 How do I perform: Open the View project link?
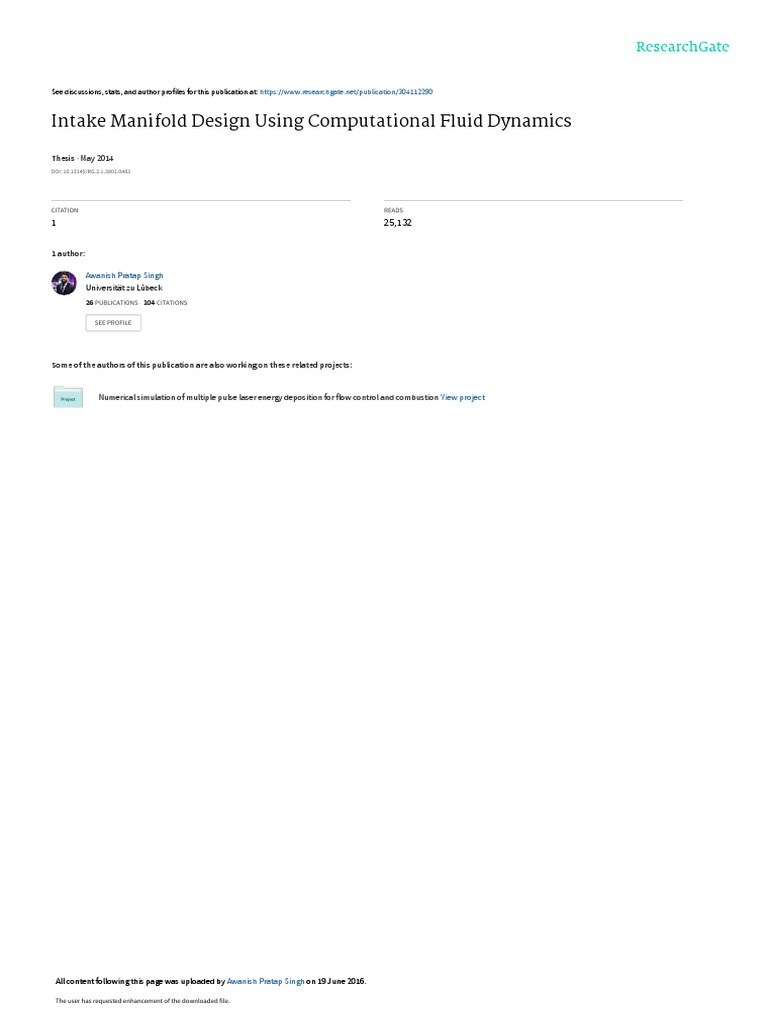tap(462, 397)
